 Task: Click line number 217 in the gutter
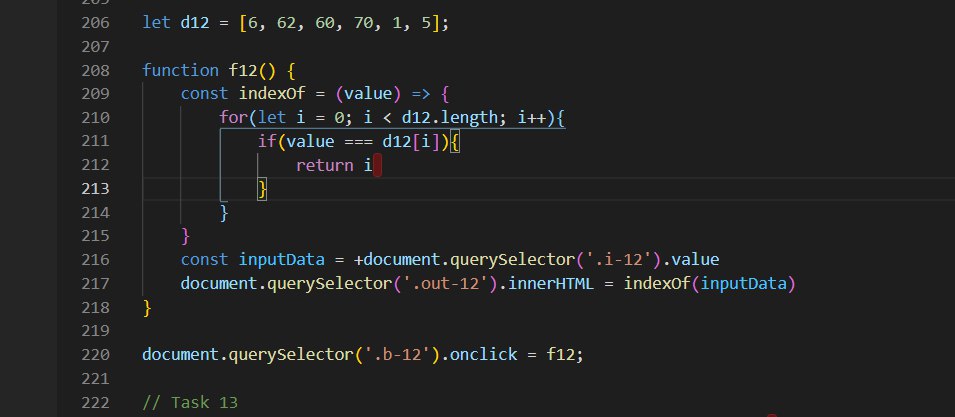[x=95, y=284]
